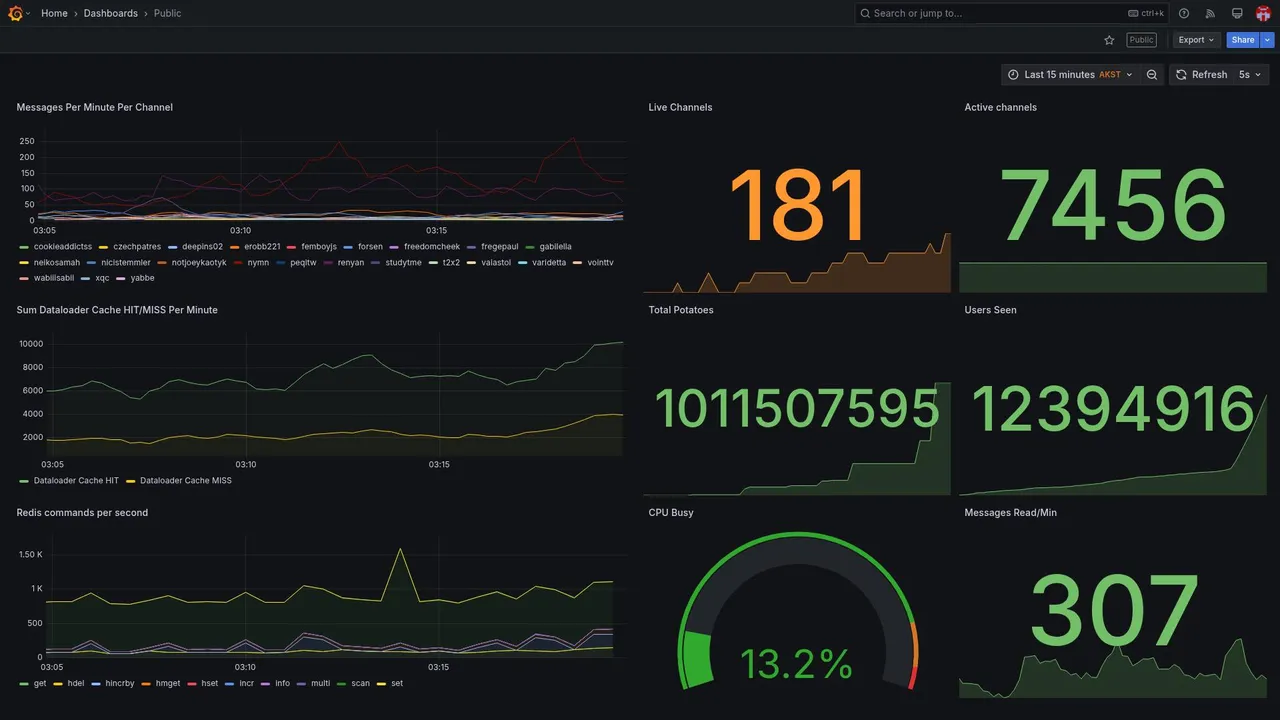
Task: Open Dashboards in the breadcrumb
Action: click(x=111, y=13)
